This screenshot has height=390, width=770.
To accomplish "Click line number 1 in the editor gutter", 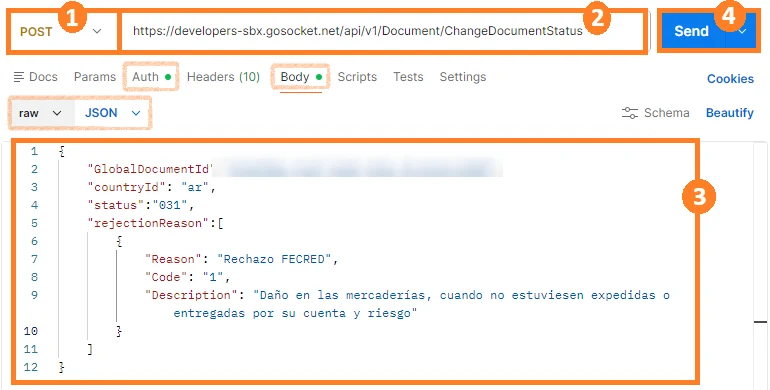I will click(34, 152).
